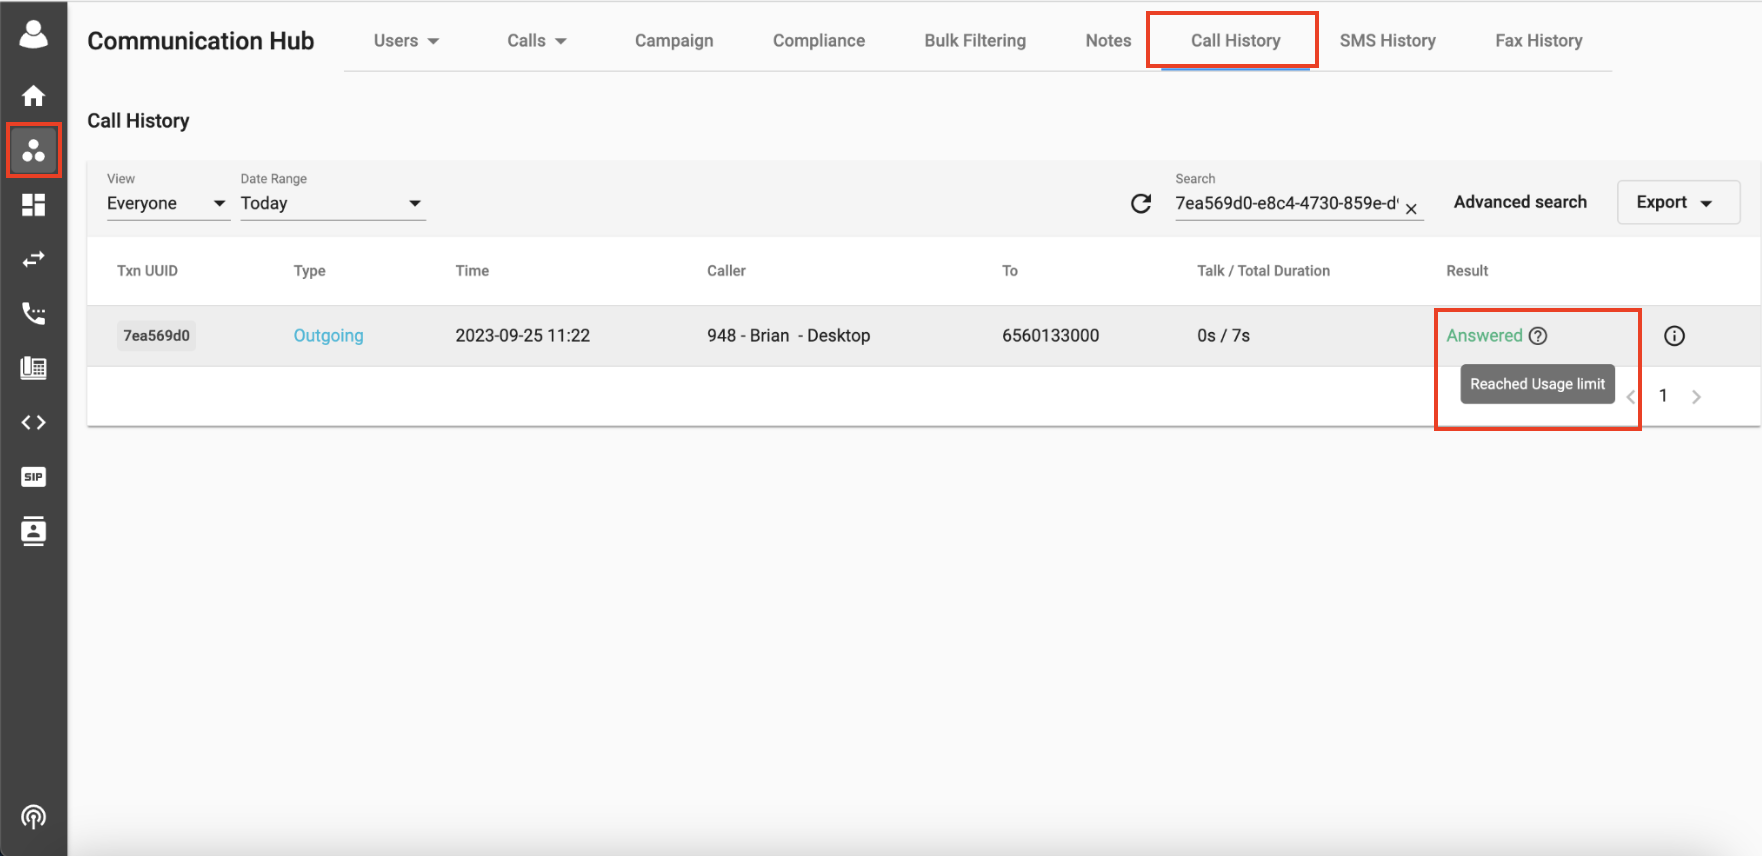The height and width of the screenshot is (856, 1762).
Task: Switch to the Campaign tab
Action: [674, 41]
